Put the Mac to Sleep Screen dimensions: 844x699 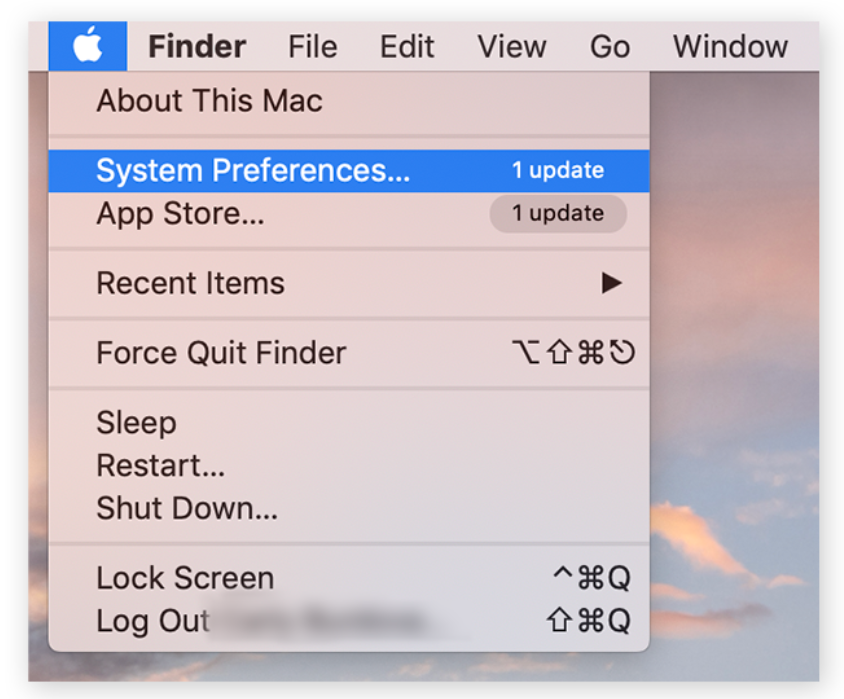136,422
